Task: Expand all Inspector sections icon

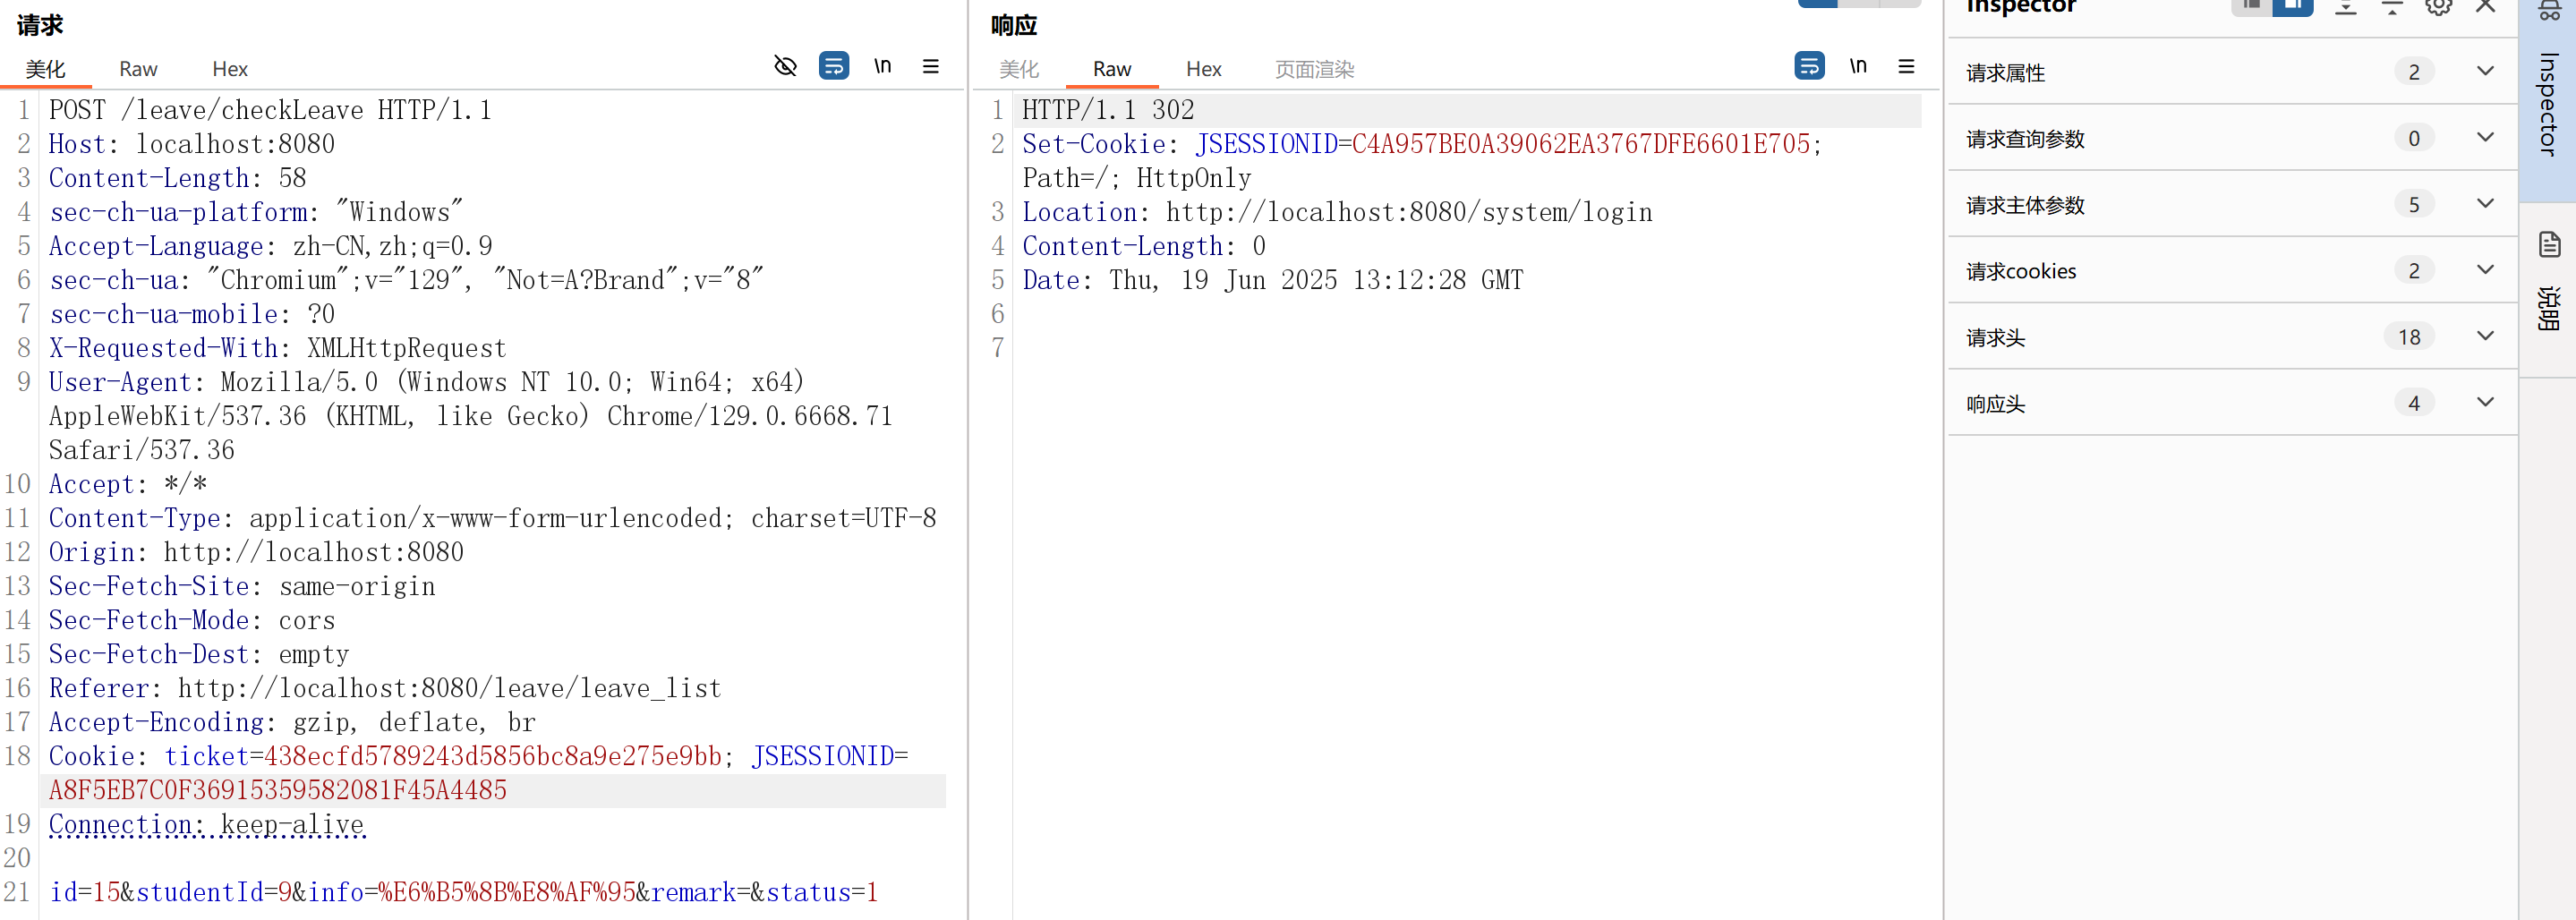Action: point(2345,7)
